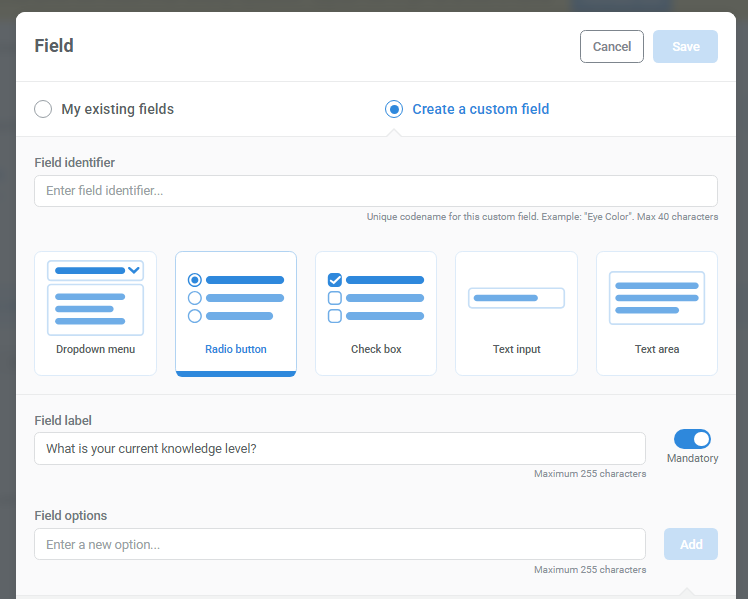Click the 'Create a custom field' tab label
The height and width of the screenshot is (599, 748).
(480, 109)
